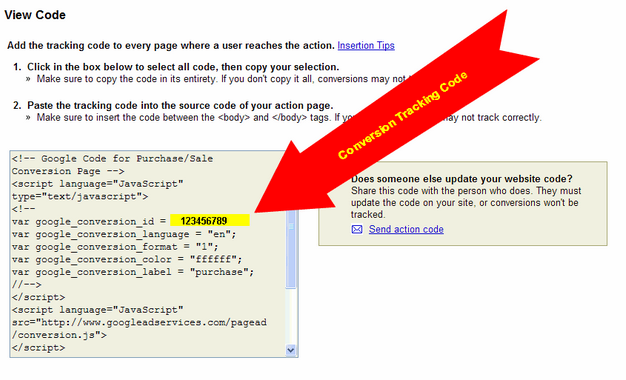Image resolution: width=626 pixels, height=380 pixels.
Task: Click the 'var google_conversion_language = "en";' line
Action: click(124, 234)
